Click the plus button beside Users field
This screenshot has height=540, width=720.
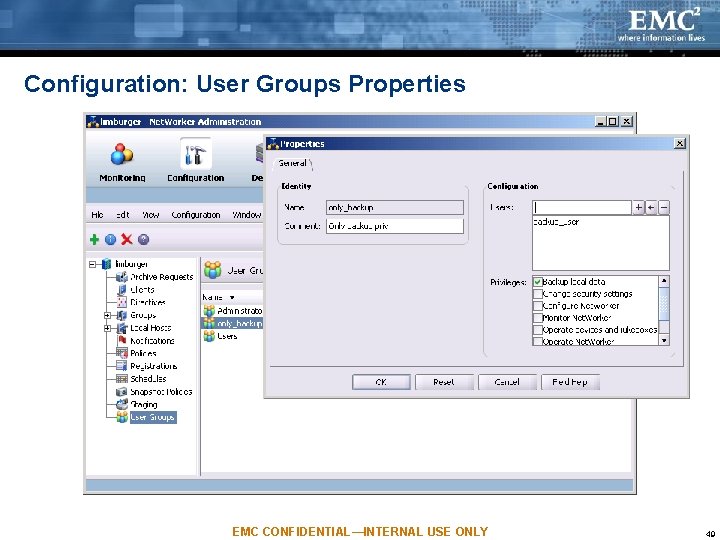click(638, 208)
